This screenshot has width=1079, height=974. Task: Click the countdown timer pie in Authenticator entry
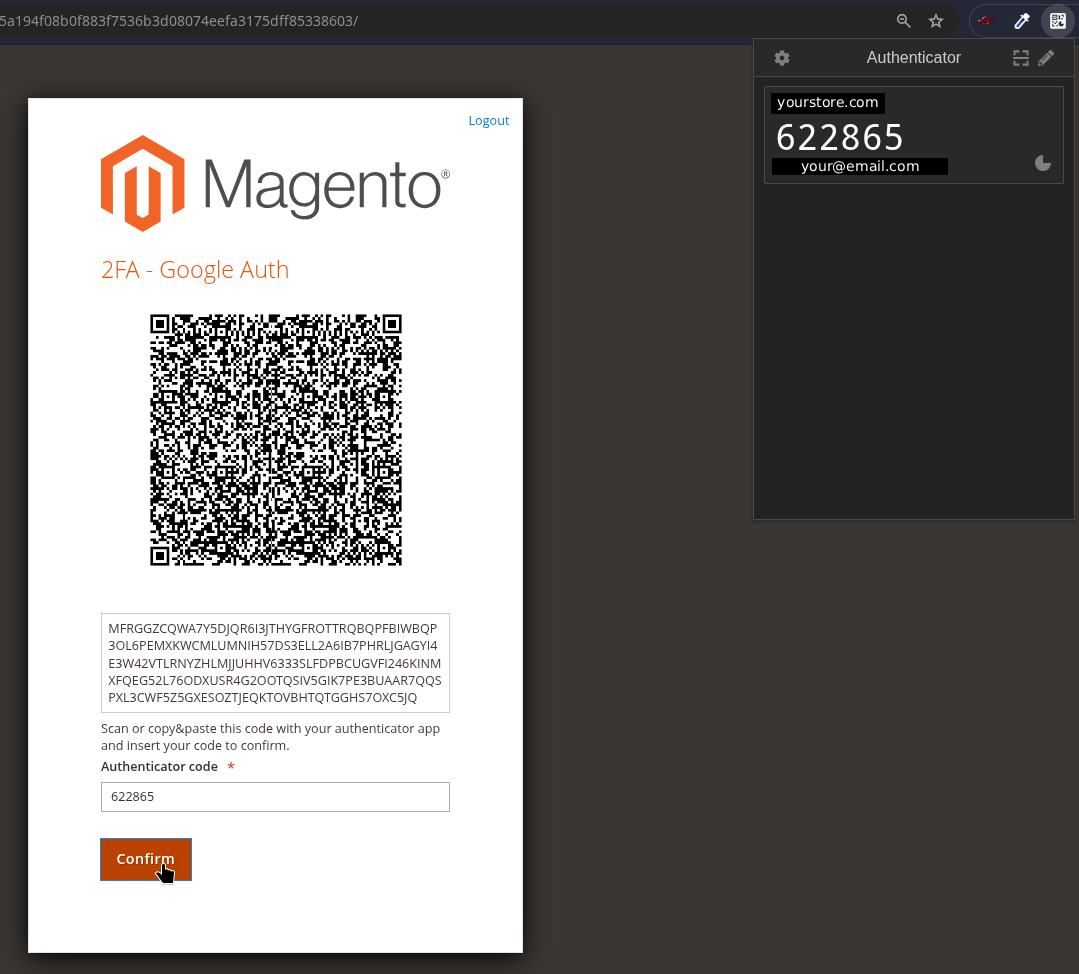(x=1043, y=163)
